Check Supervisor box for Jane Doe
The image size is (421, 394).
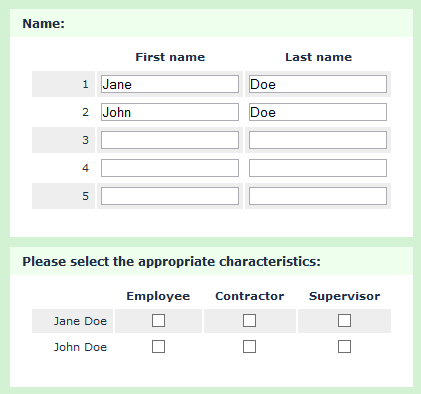point(344,321)
